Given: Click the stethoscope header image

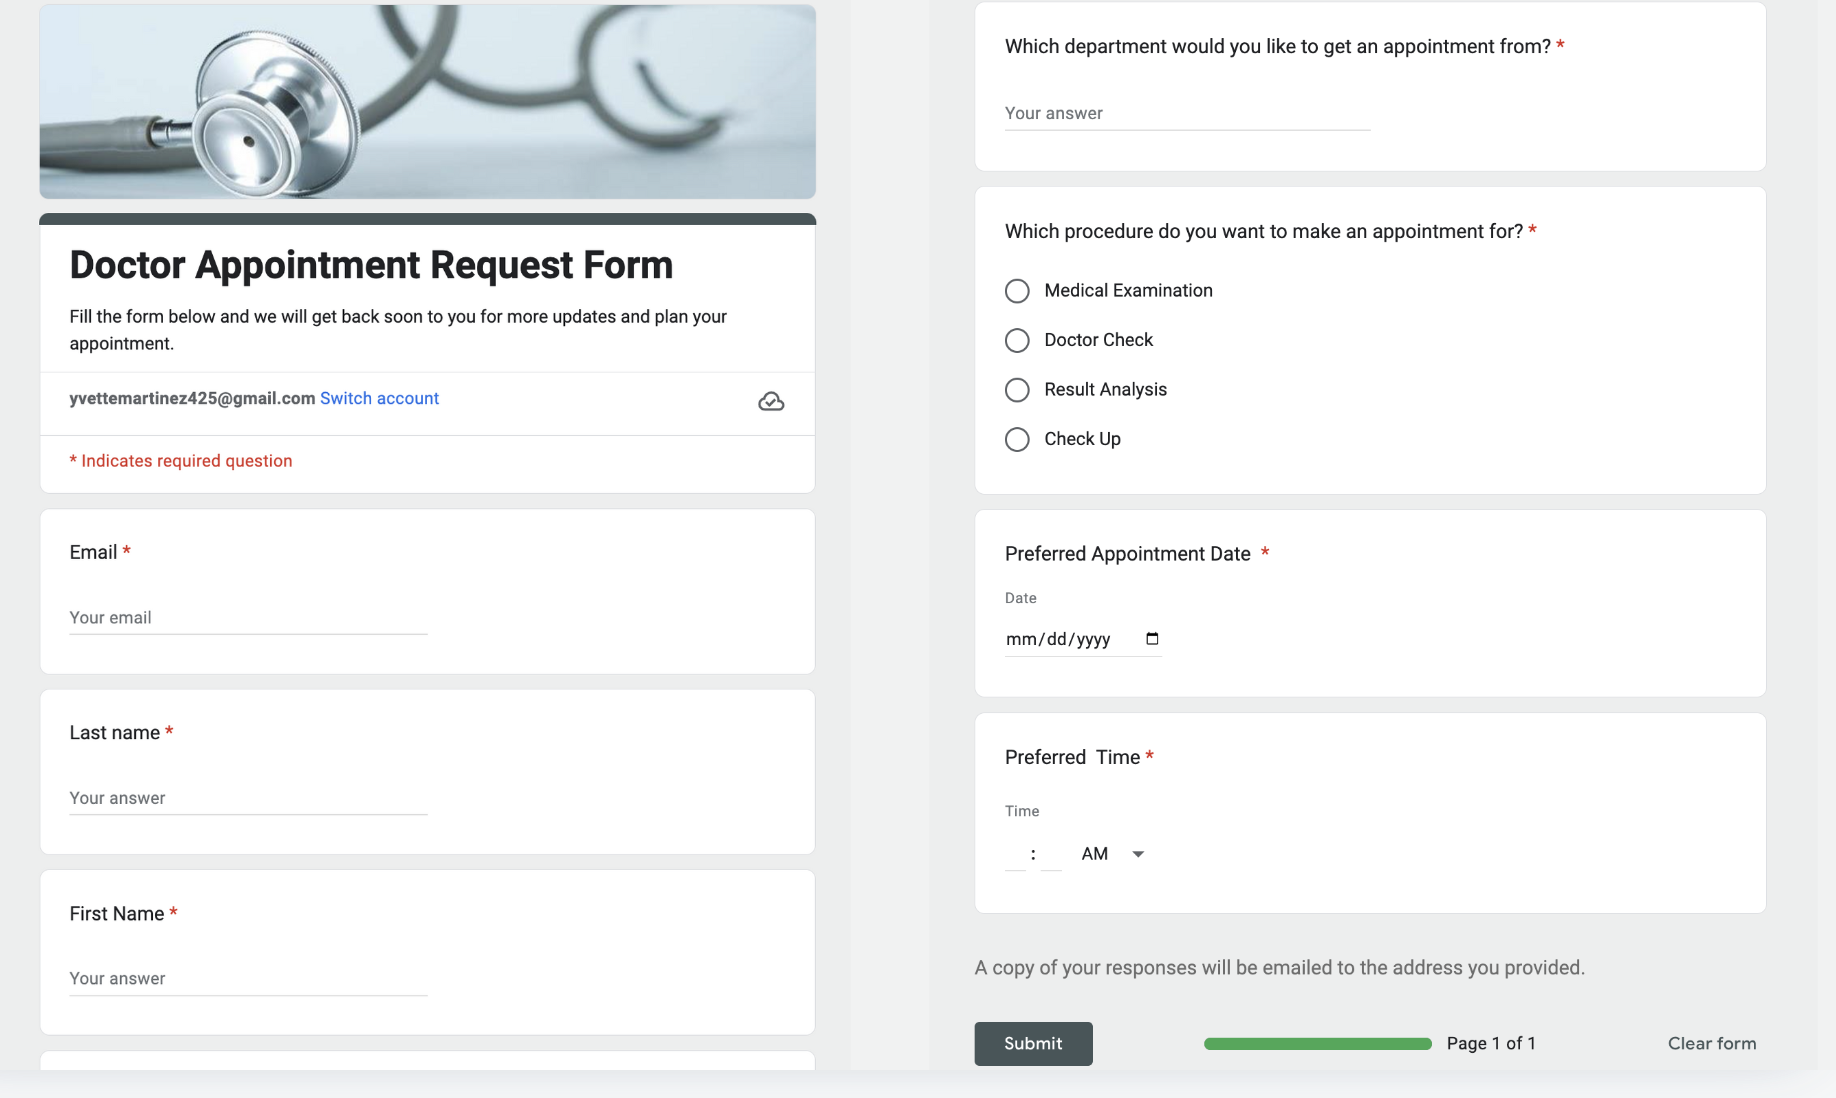Looking at the screenshot, I should 427,102.
